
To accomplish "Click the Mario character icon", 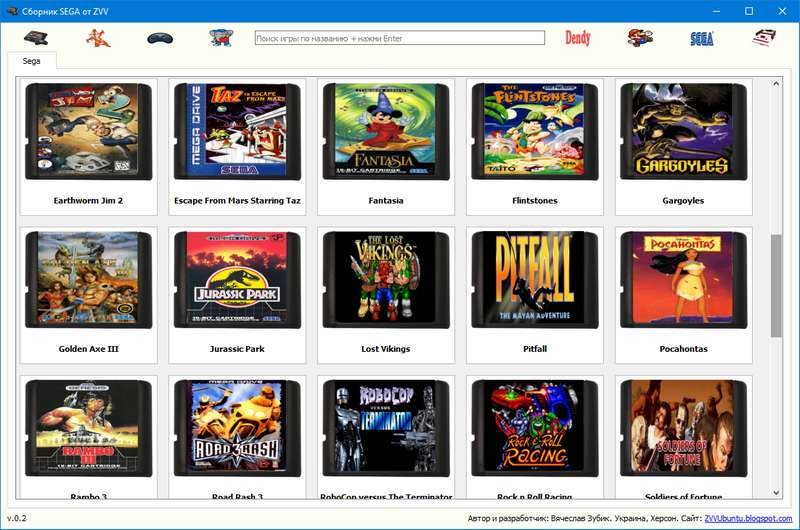I will click(640, 38).
